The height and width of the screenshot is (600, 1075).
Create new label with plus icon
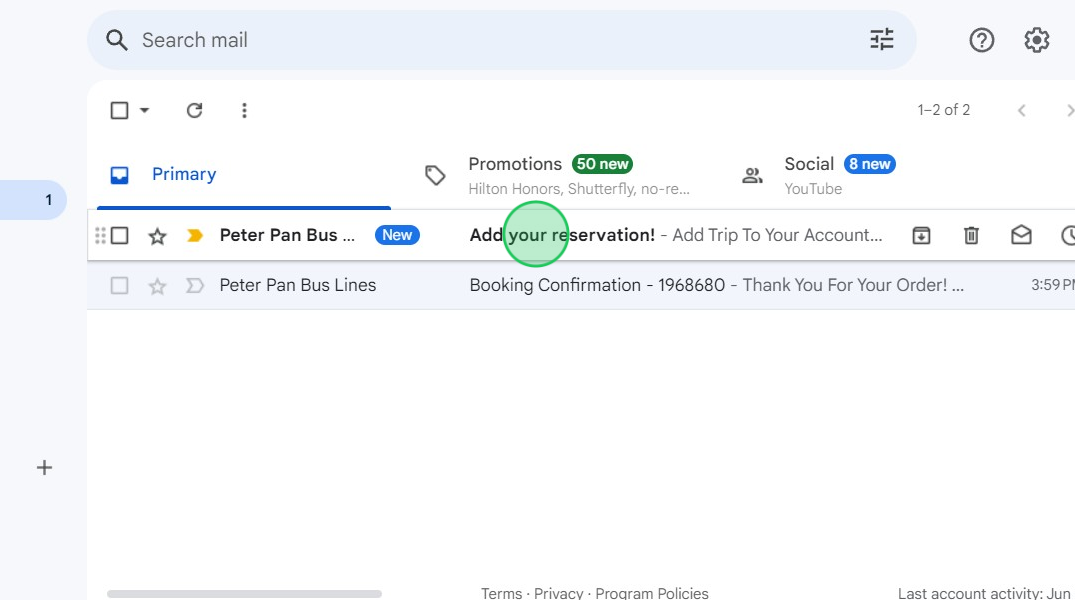tap(44, 467)
